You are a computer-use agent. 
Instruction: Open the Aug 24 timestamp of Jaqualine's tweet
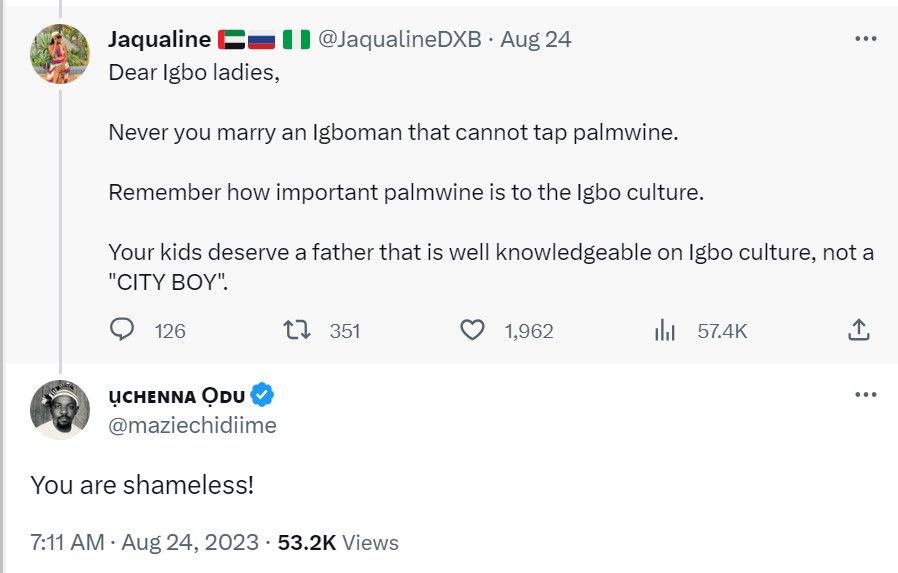[535, 40]
